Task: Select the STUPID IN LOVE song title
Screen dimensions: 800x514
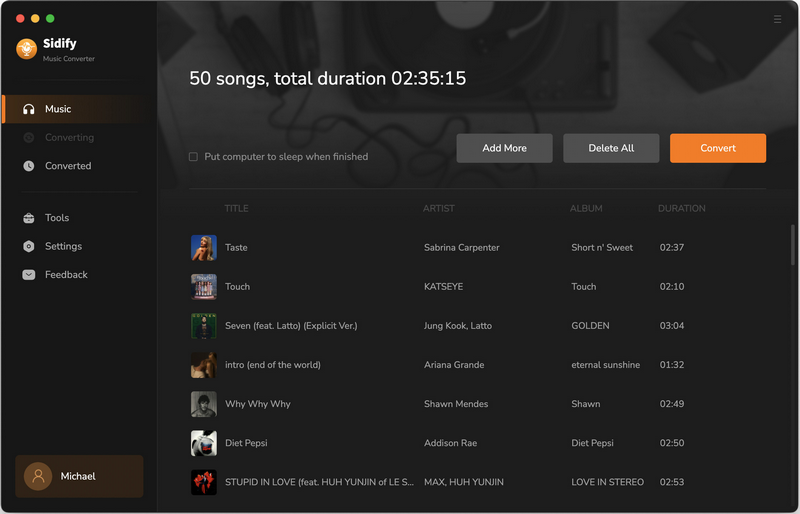Action: pos(319,482)
